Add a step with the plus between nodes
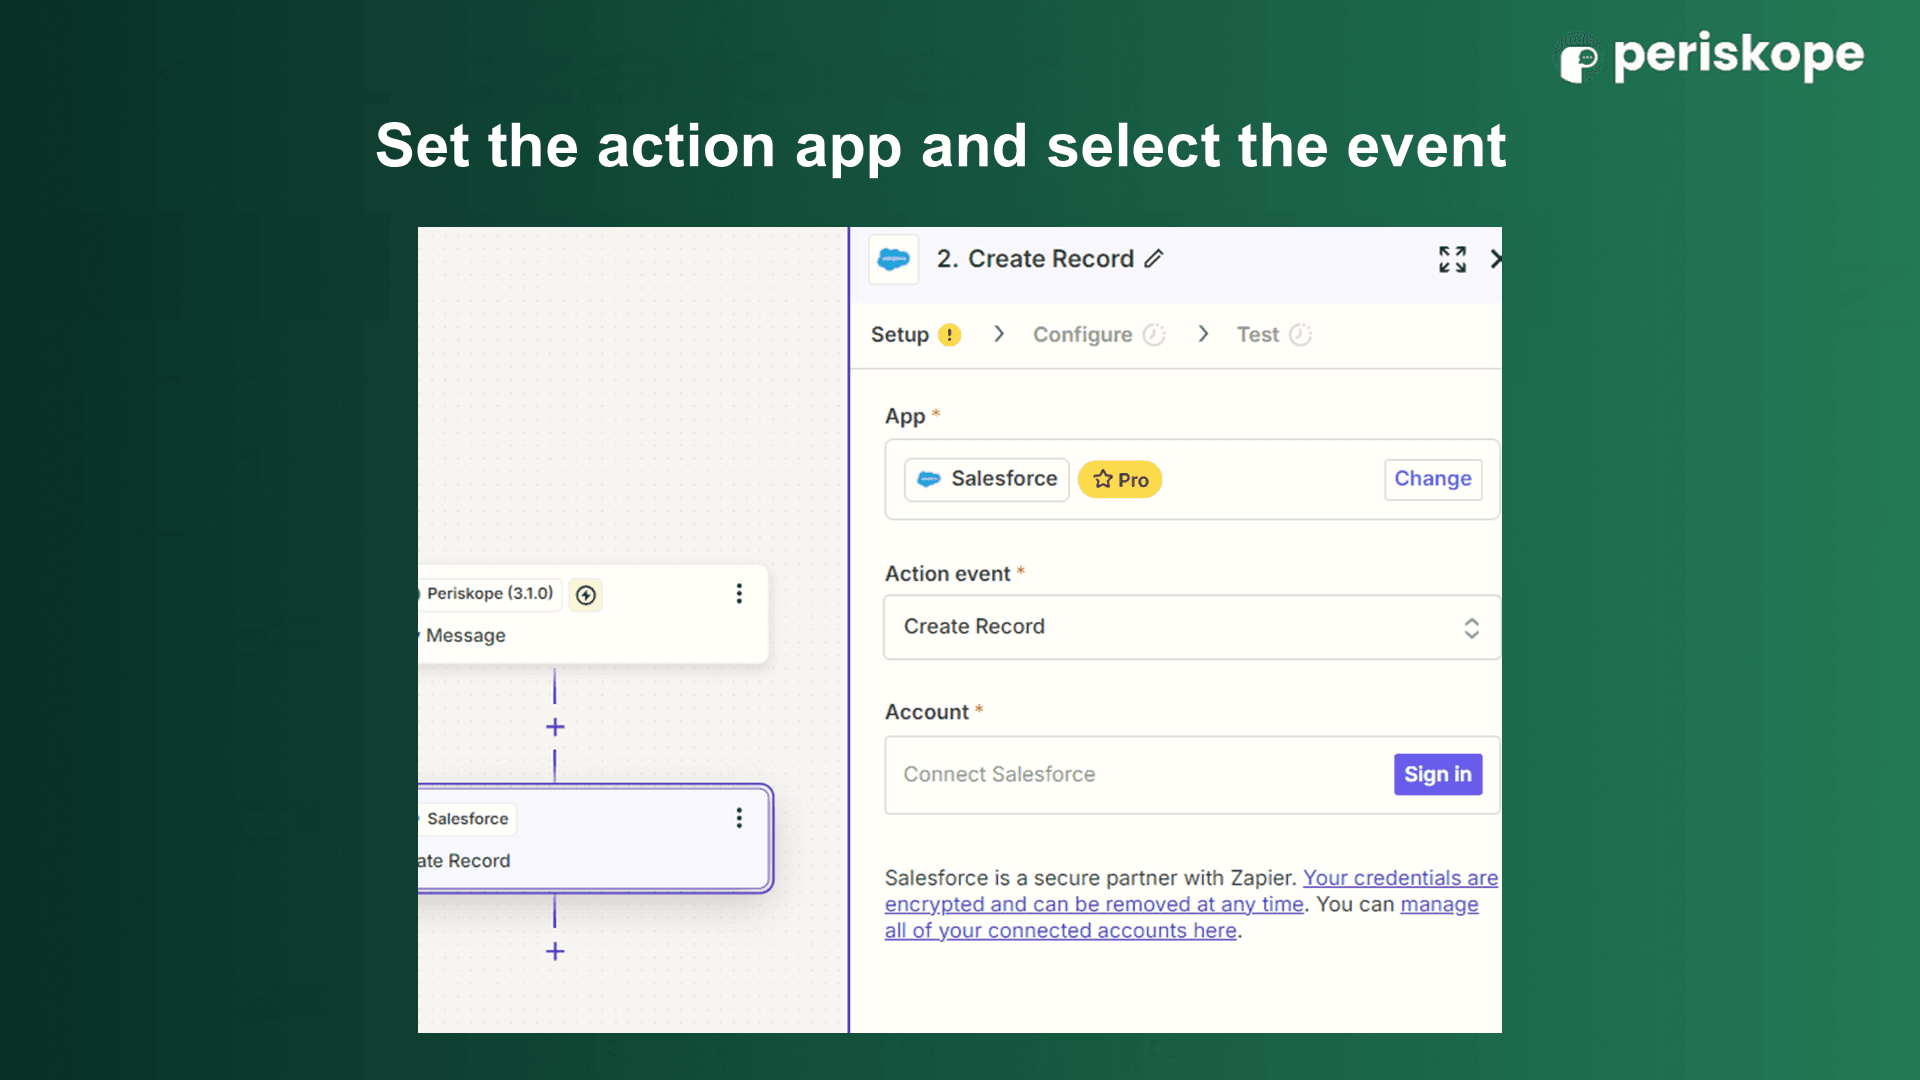The image size is (1920, 1080). 555,727
